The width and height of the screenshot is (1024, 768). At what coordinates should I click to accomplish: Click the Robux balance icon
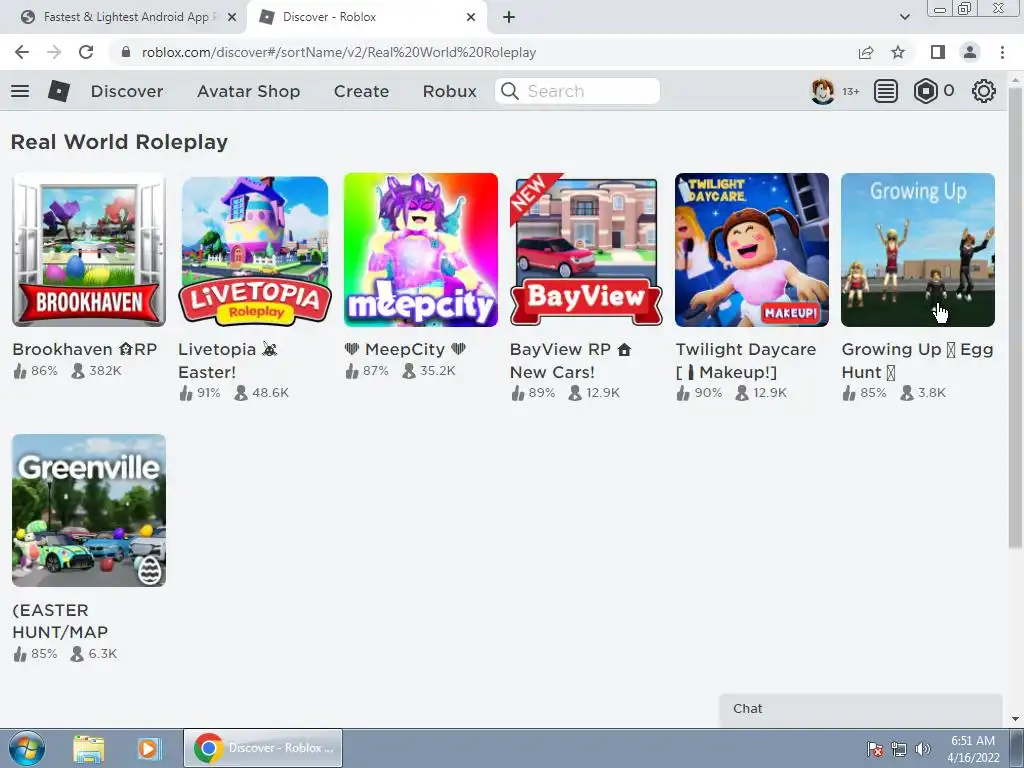[x=925, y=91]
